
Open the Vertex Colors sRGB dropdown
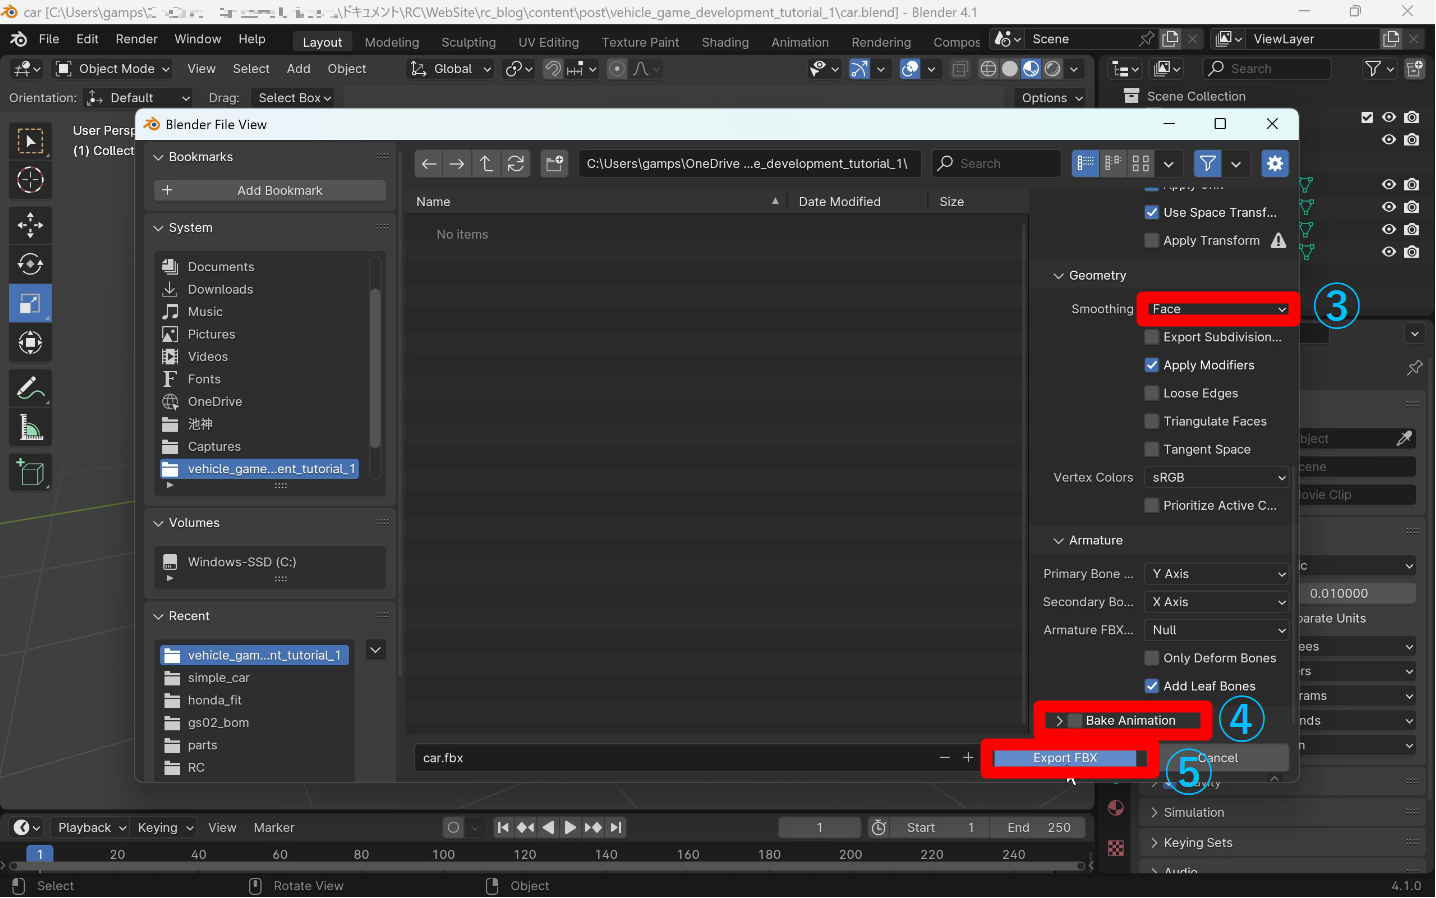click(1217, 478)
